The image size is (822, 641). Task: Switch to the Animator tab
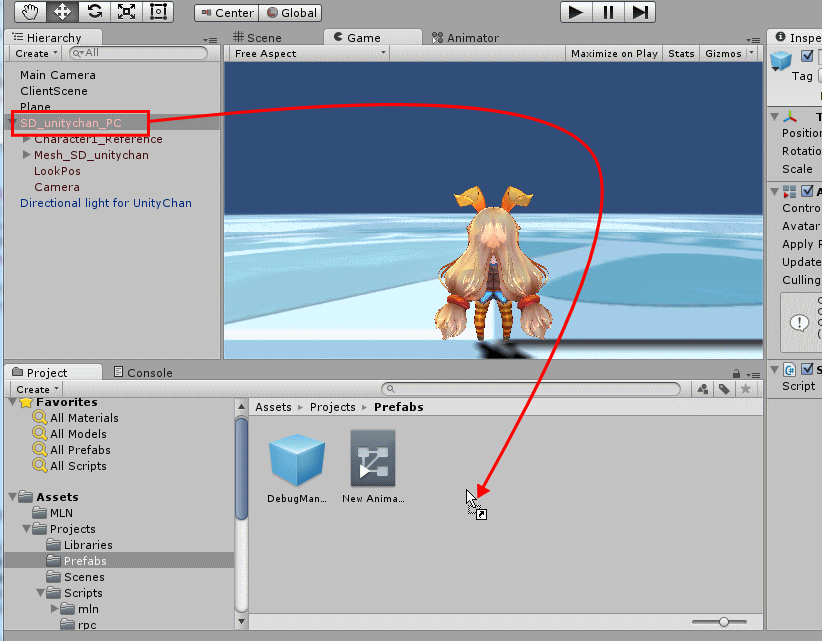click(x=466, y=38)
